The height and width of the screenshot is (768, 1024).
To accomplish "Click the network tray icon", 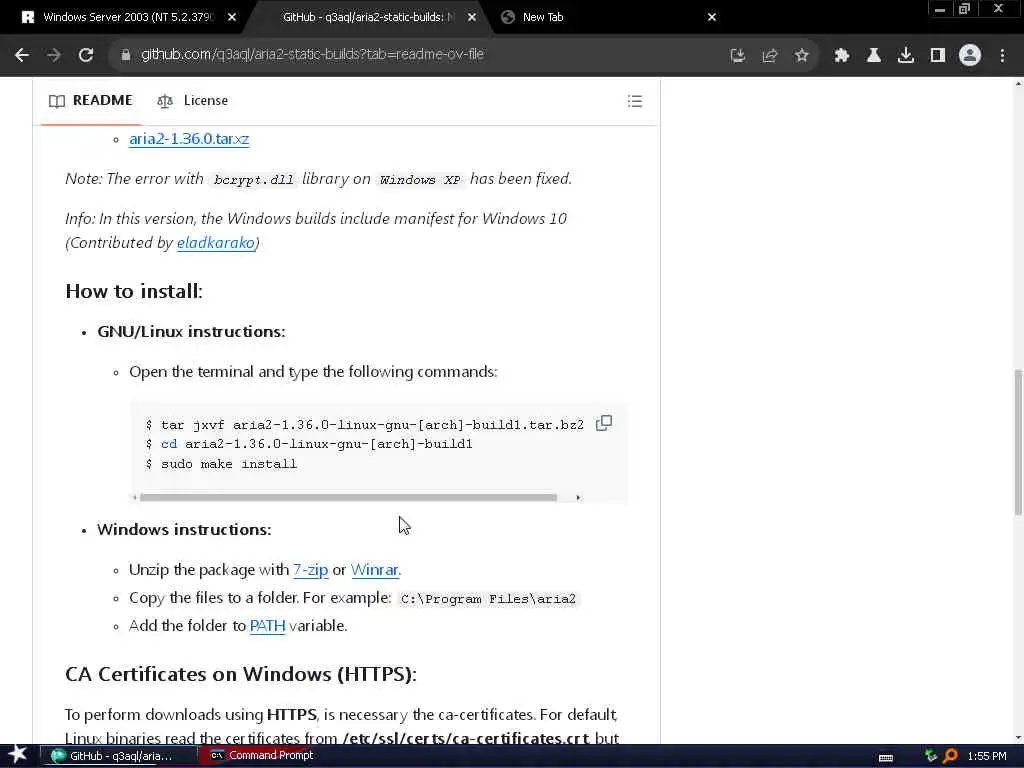I will point(931,756).
